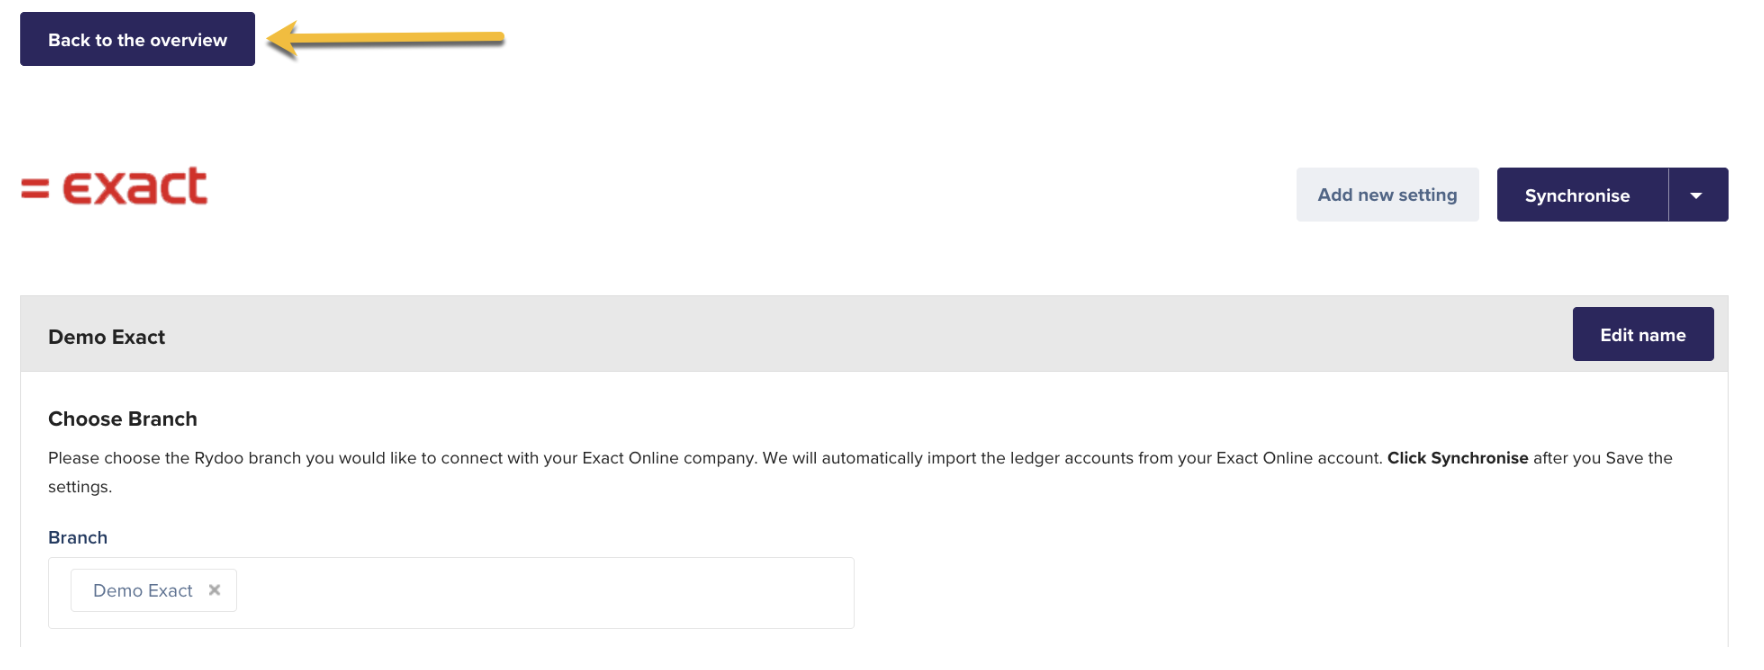This screenshot has height=670, width=1764.
Task: Remove the Demo Exact branch tag
Action: click(214, 590)
